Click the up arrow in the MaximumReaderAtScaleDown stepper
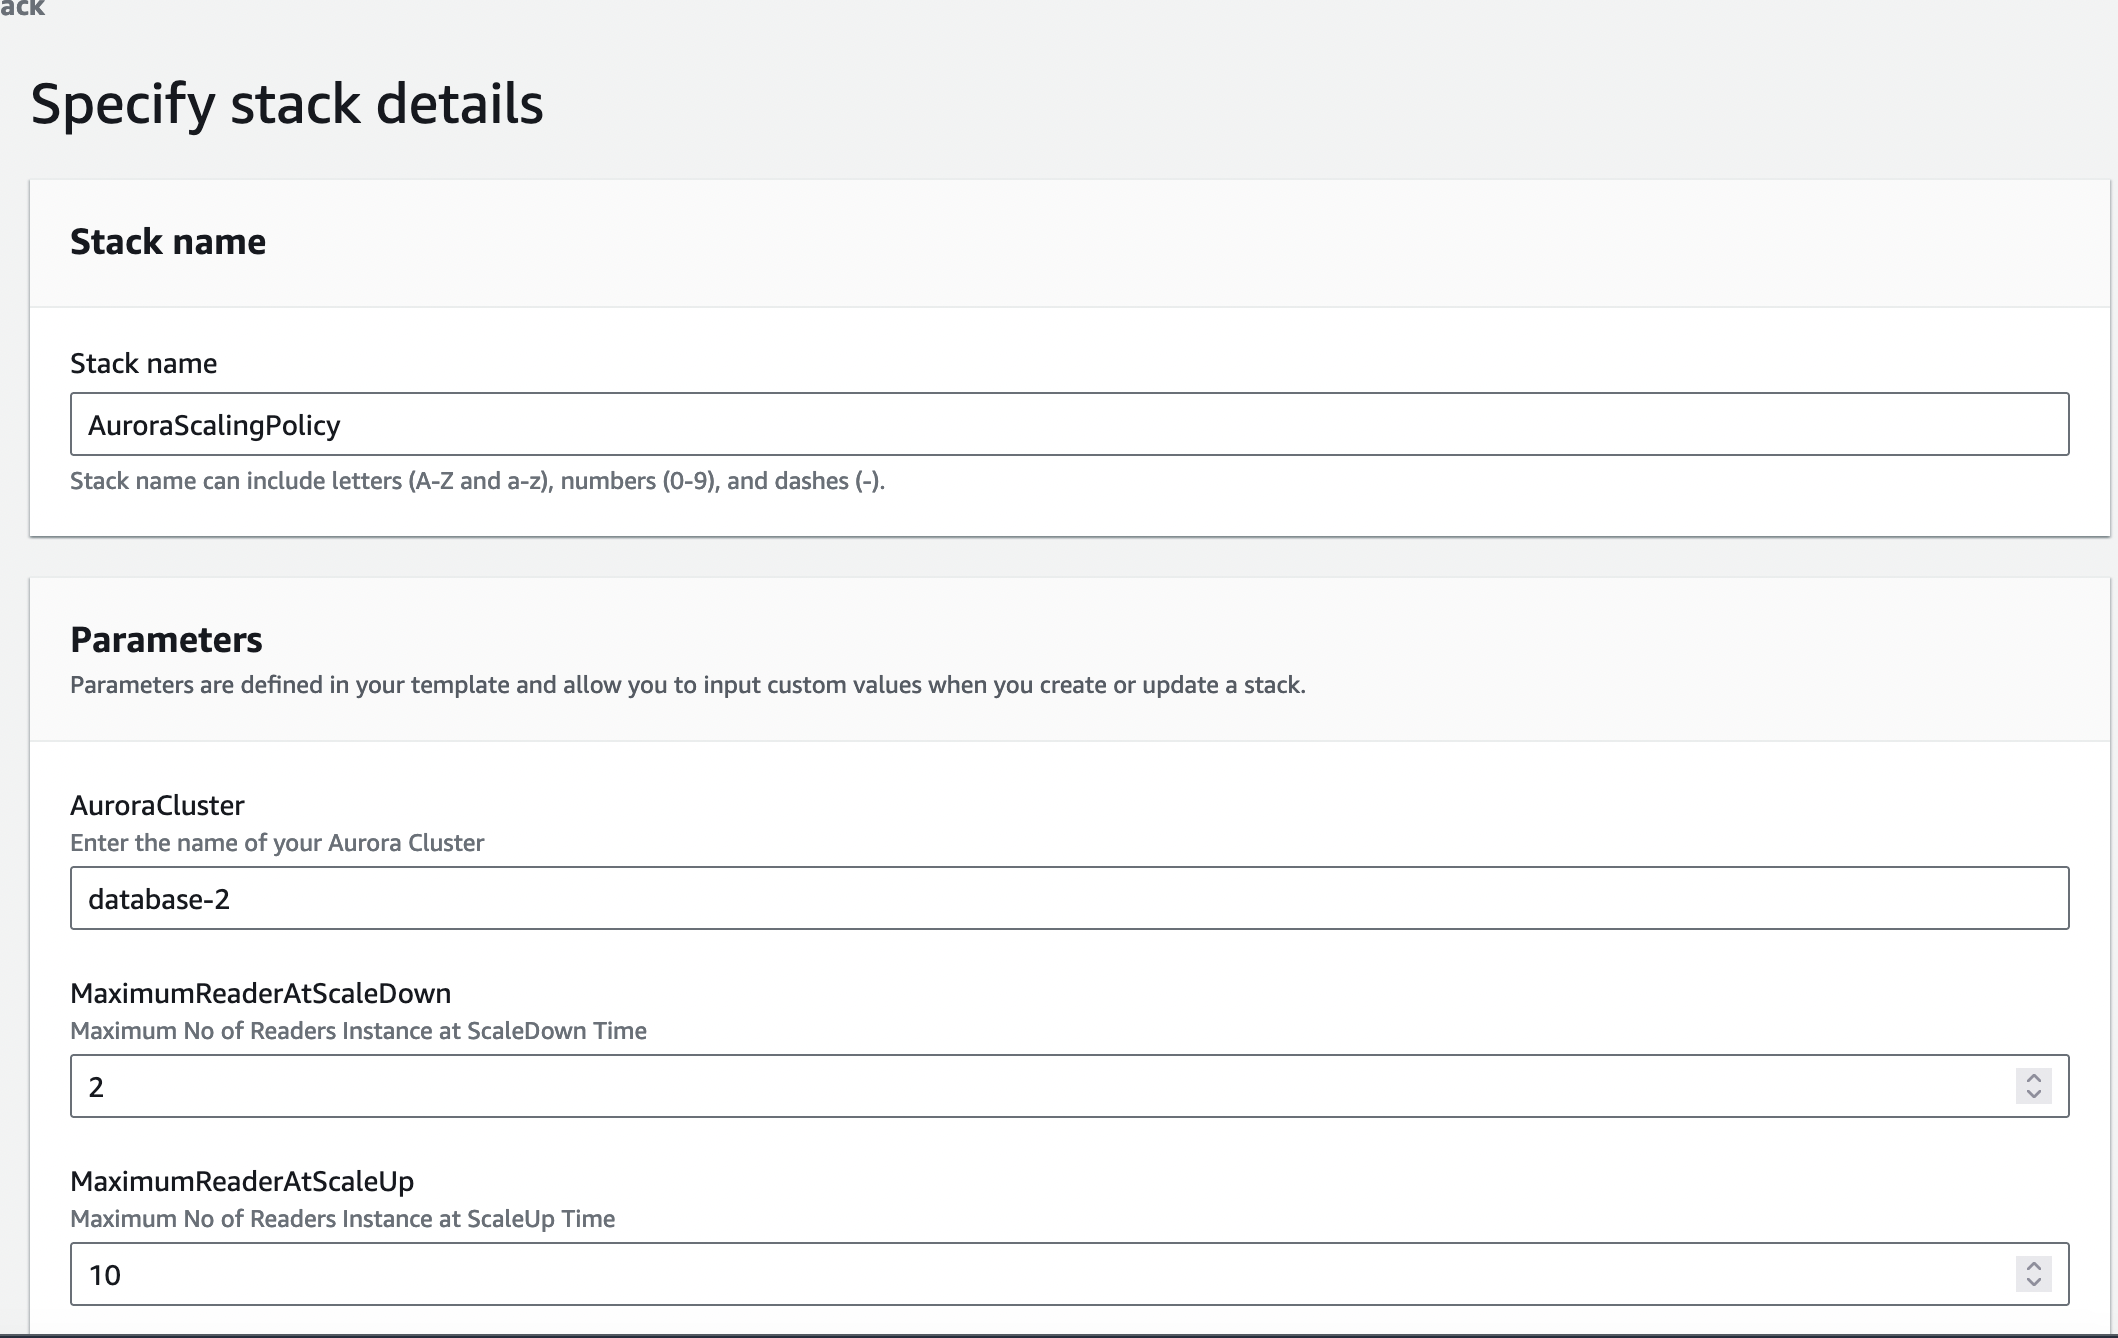The width and height of the screenshot is (2118, 1338). (2033, 1078)
